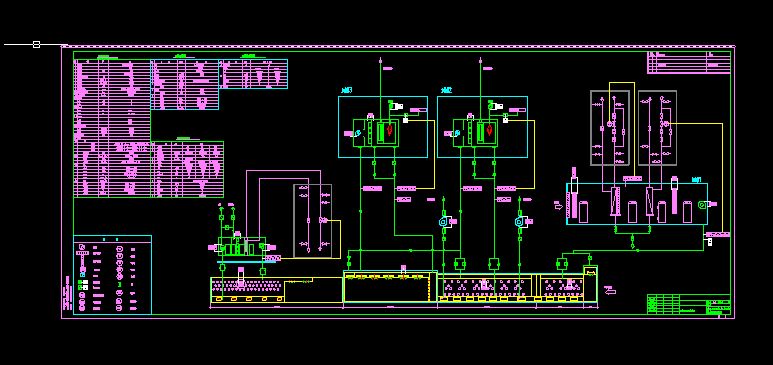Click the legend box at bottom left
This screenshot has height=365, width=773.
coord(112,275)
